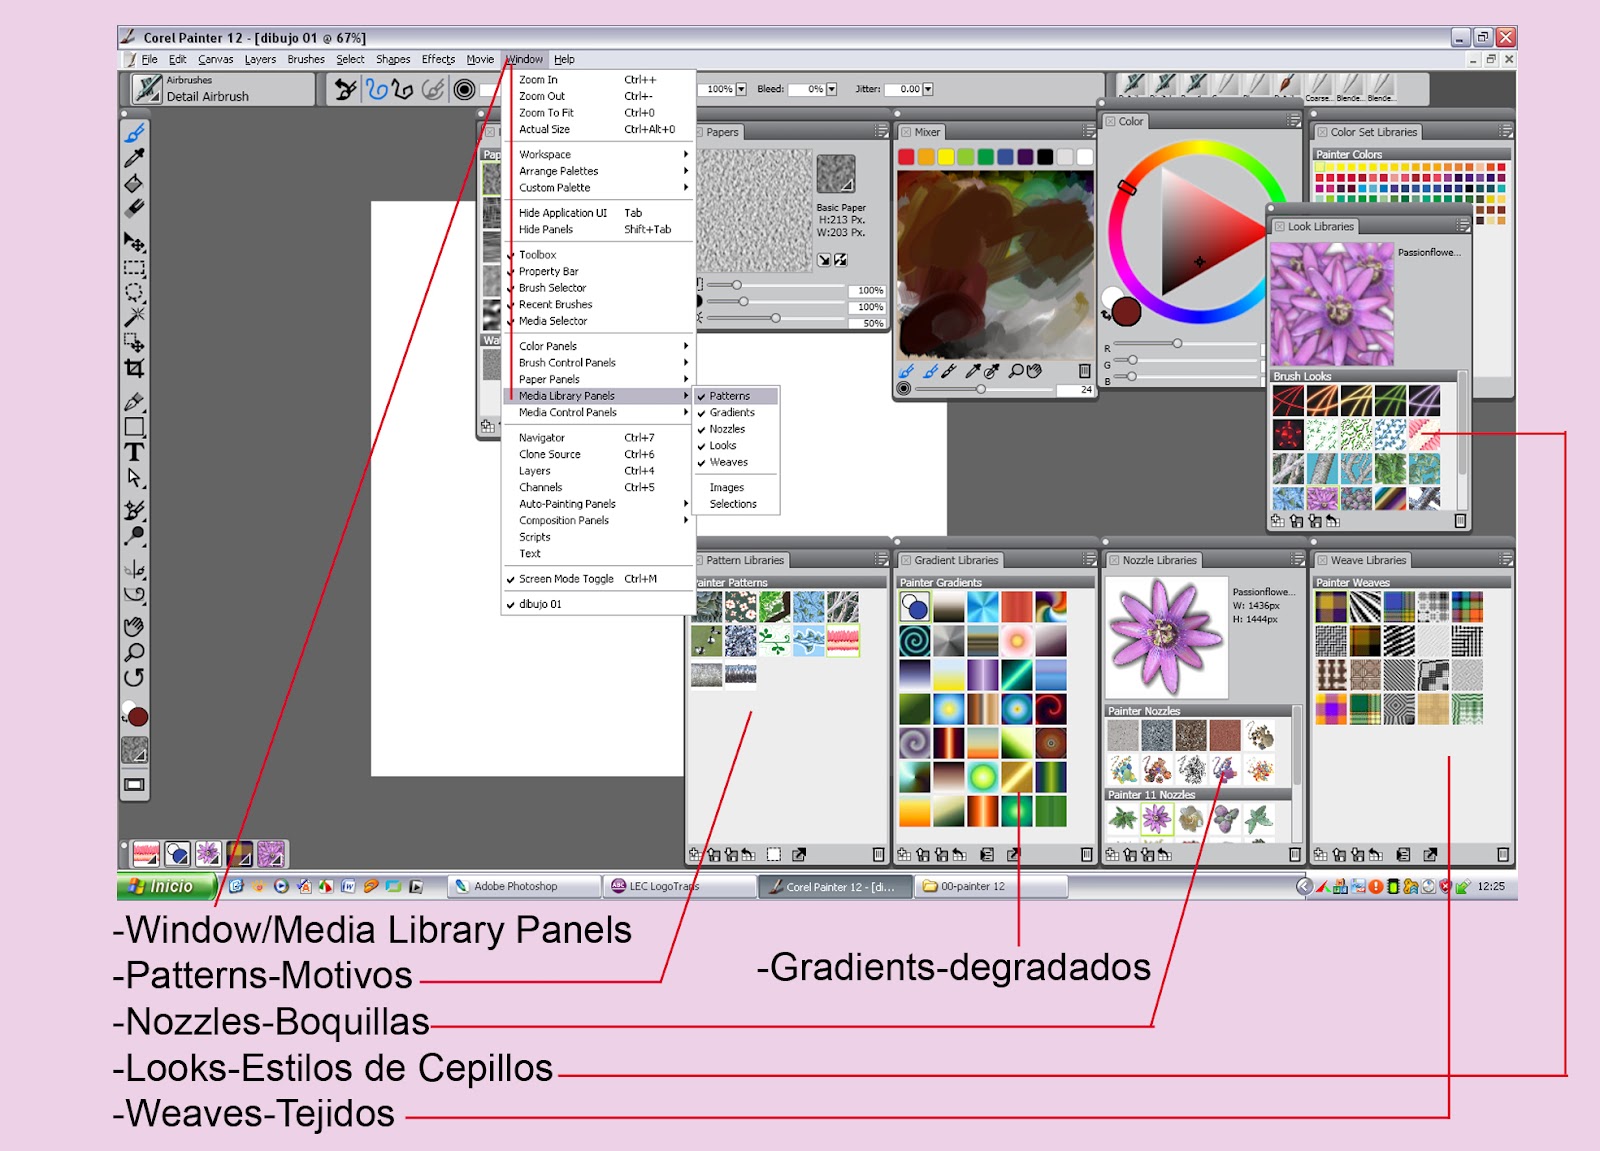Select the Magnifier tool in the toolbox

pos(134,652)
